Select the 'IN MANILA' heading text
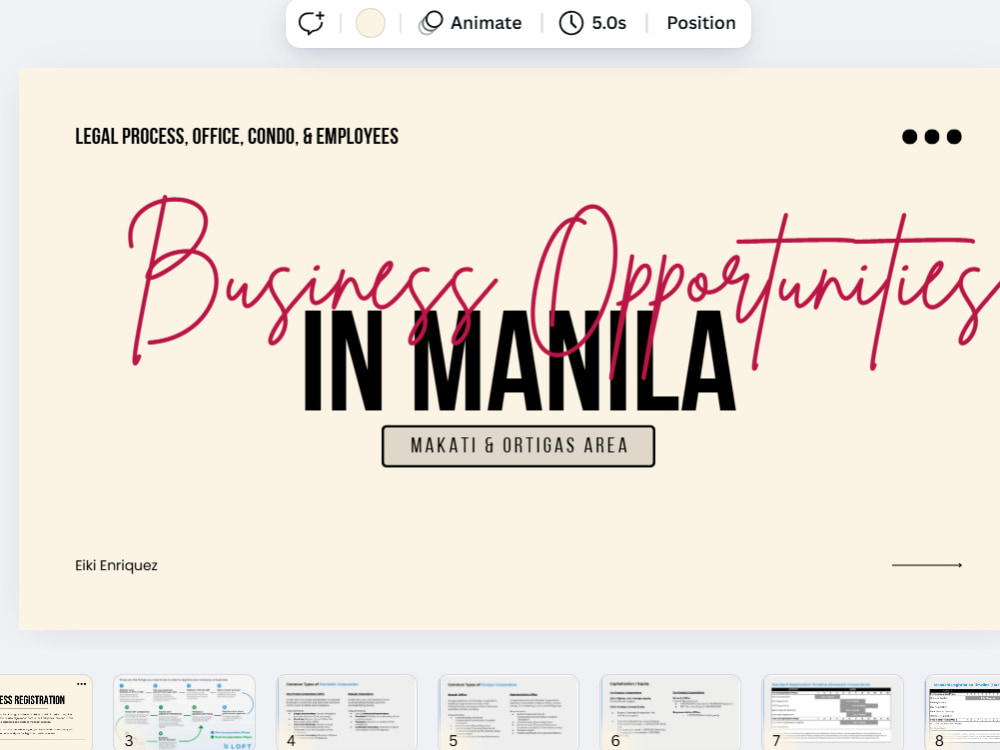 click(520, 361)
